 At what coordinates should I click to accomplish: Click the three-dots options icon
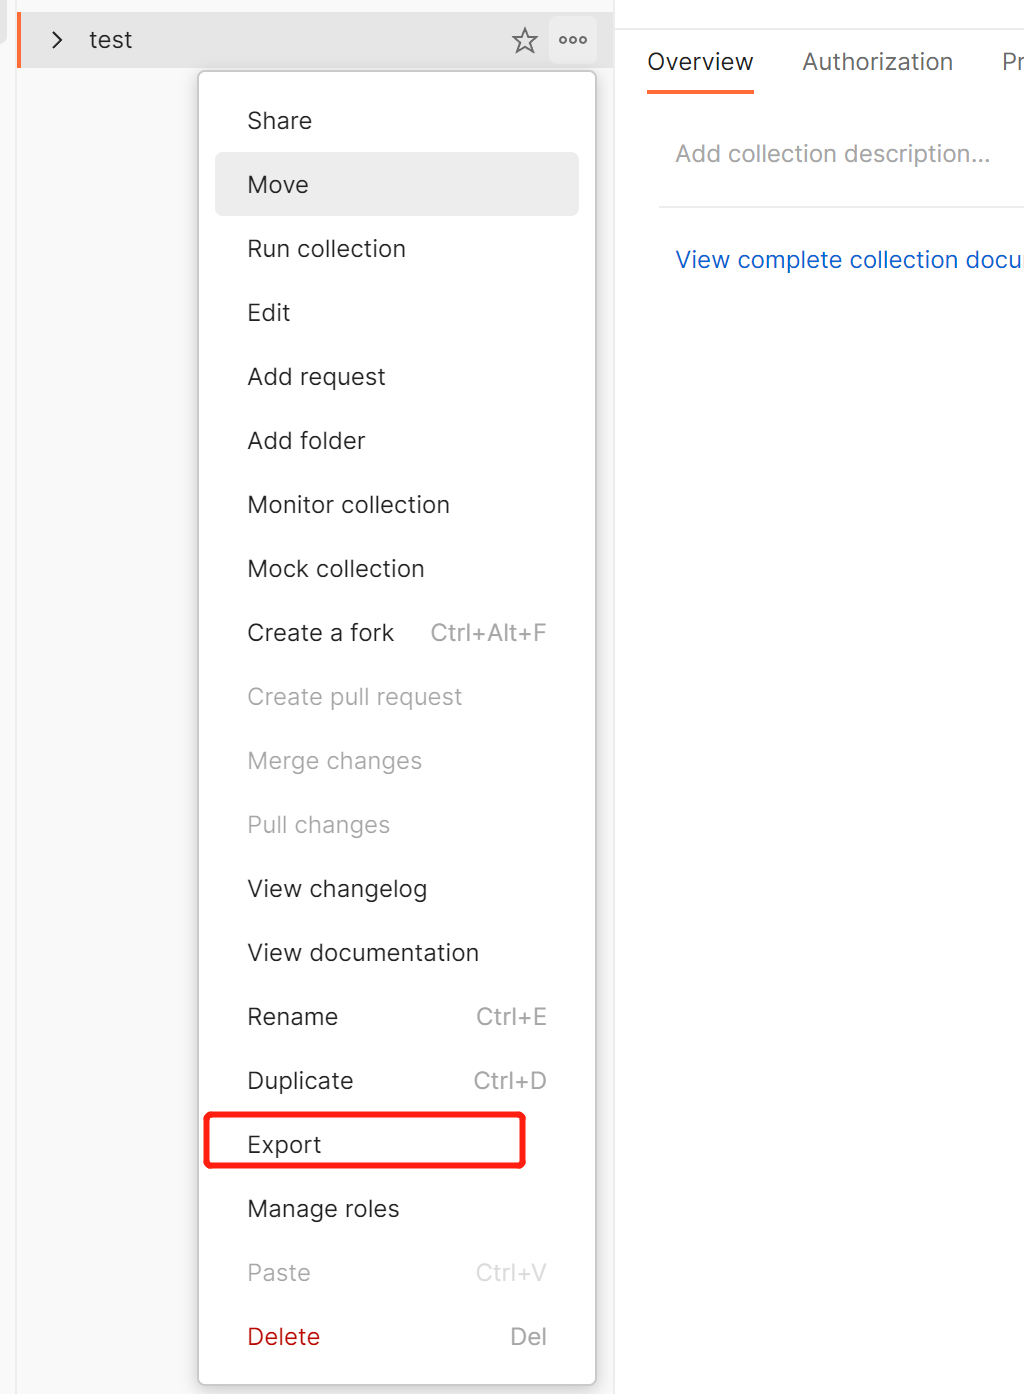[x=573, y=40]
